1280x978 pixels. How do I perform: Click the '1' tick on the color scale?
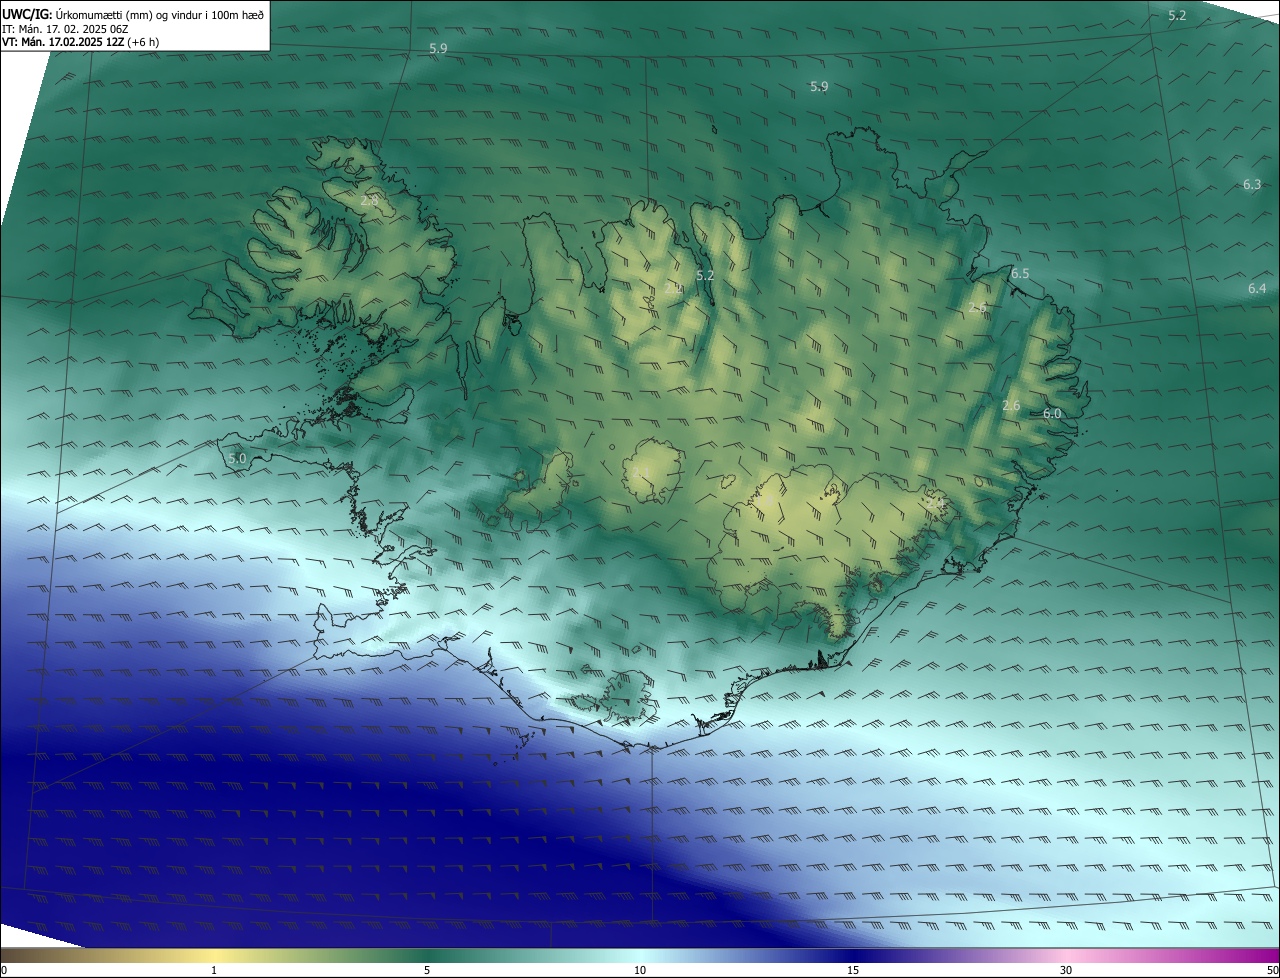coord(214,970)
